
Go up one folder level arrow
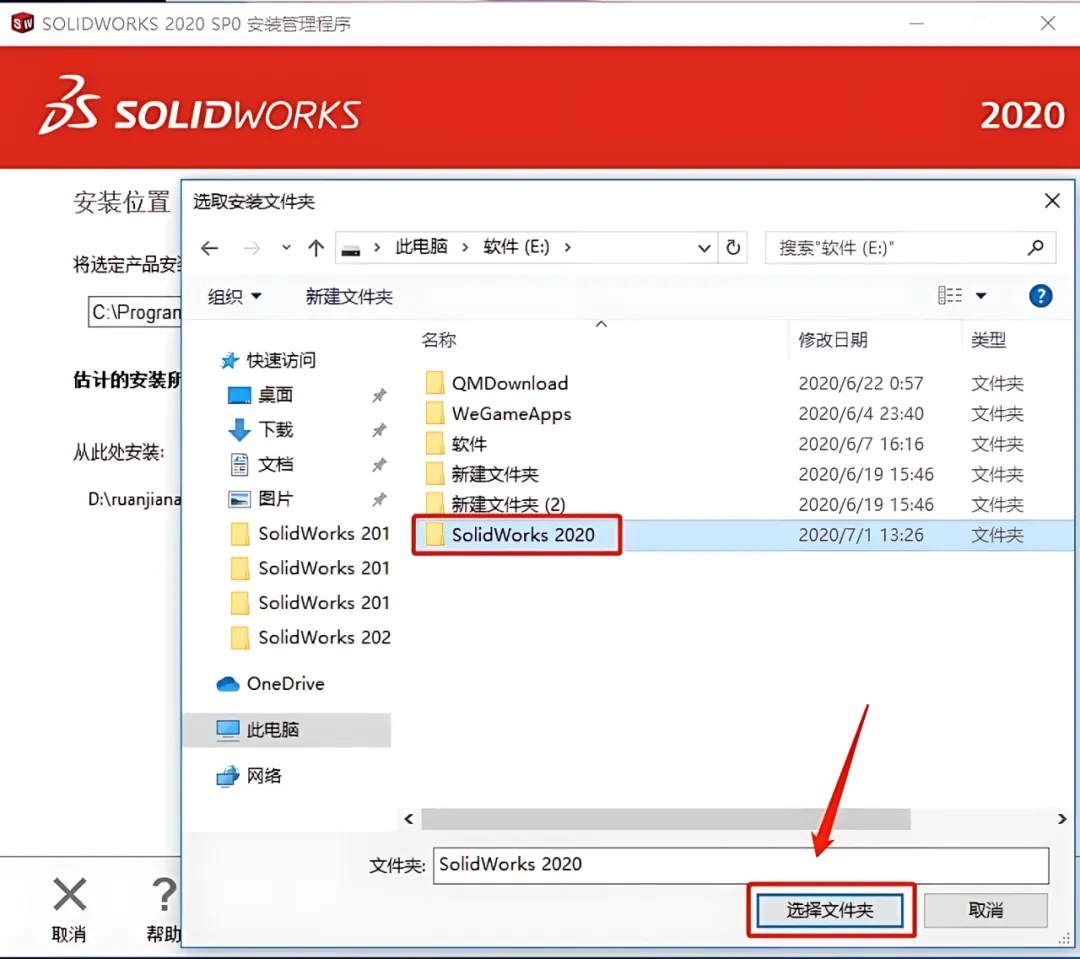[x=316, y=248]
